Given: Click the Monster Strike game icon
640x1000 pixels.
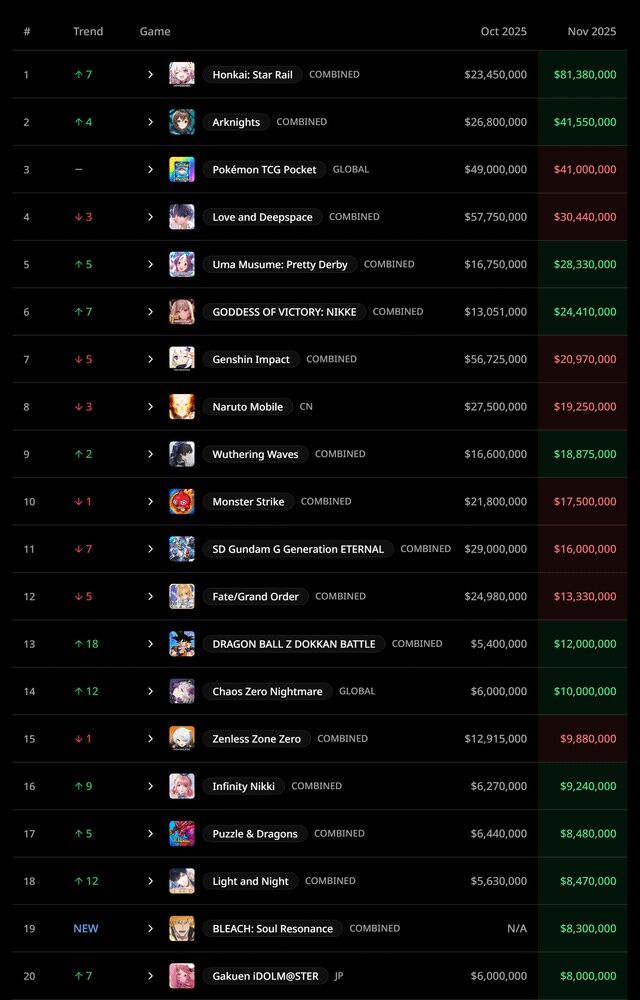Looking at the screenshot, I should coord(182,502).
